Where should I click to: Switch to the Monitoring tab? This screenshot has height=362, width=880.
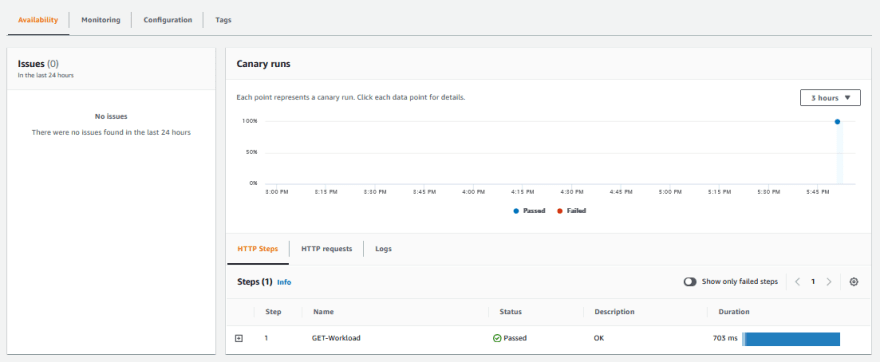point(100,20)
